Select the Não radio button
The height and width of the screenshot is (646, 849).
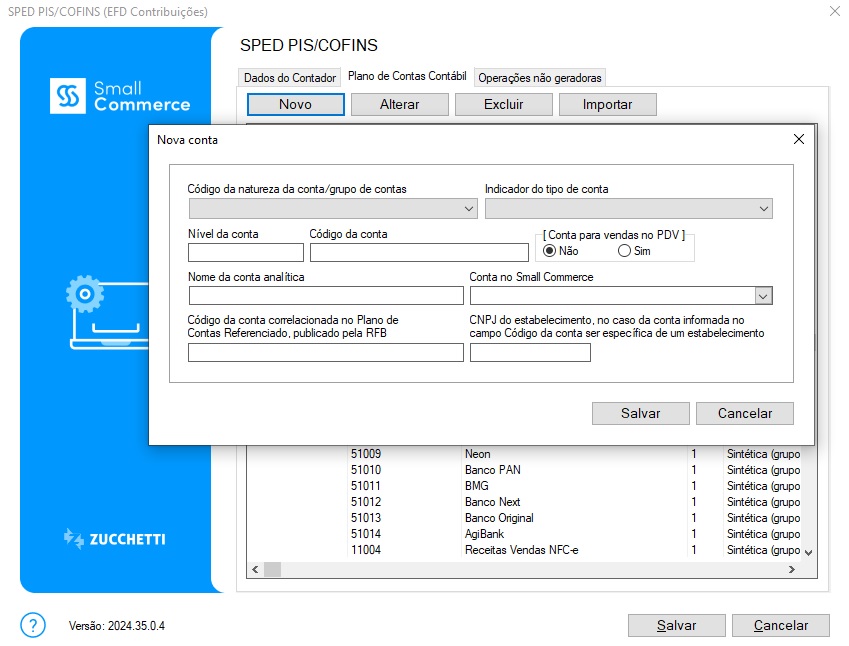[x=550, y=251]
